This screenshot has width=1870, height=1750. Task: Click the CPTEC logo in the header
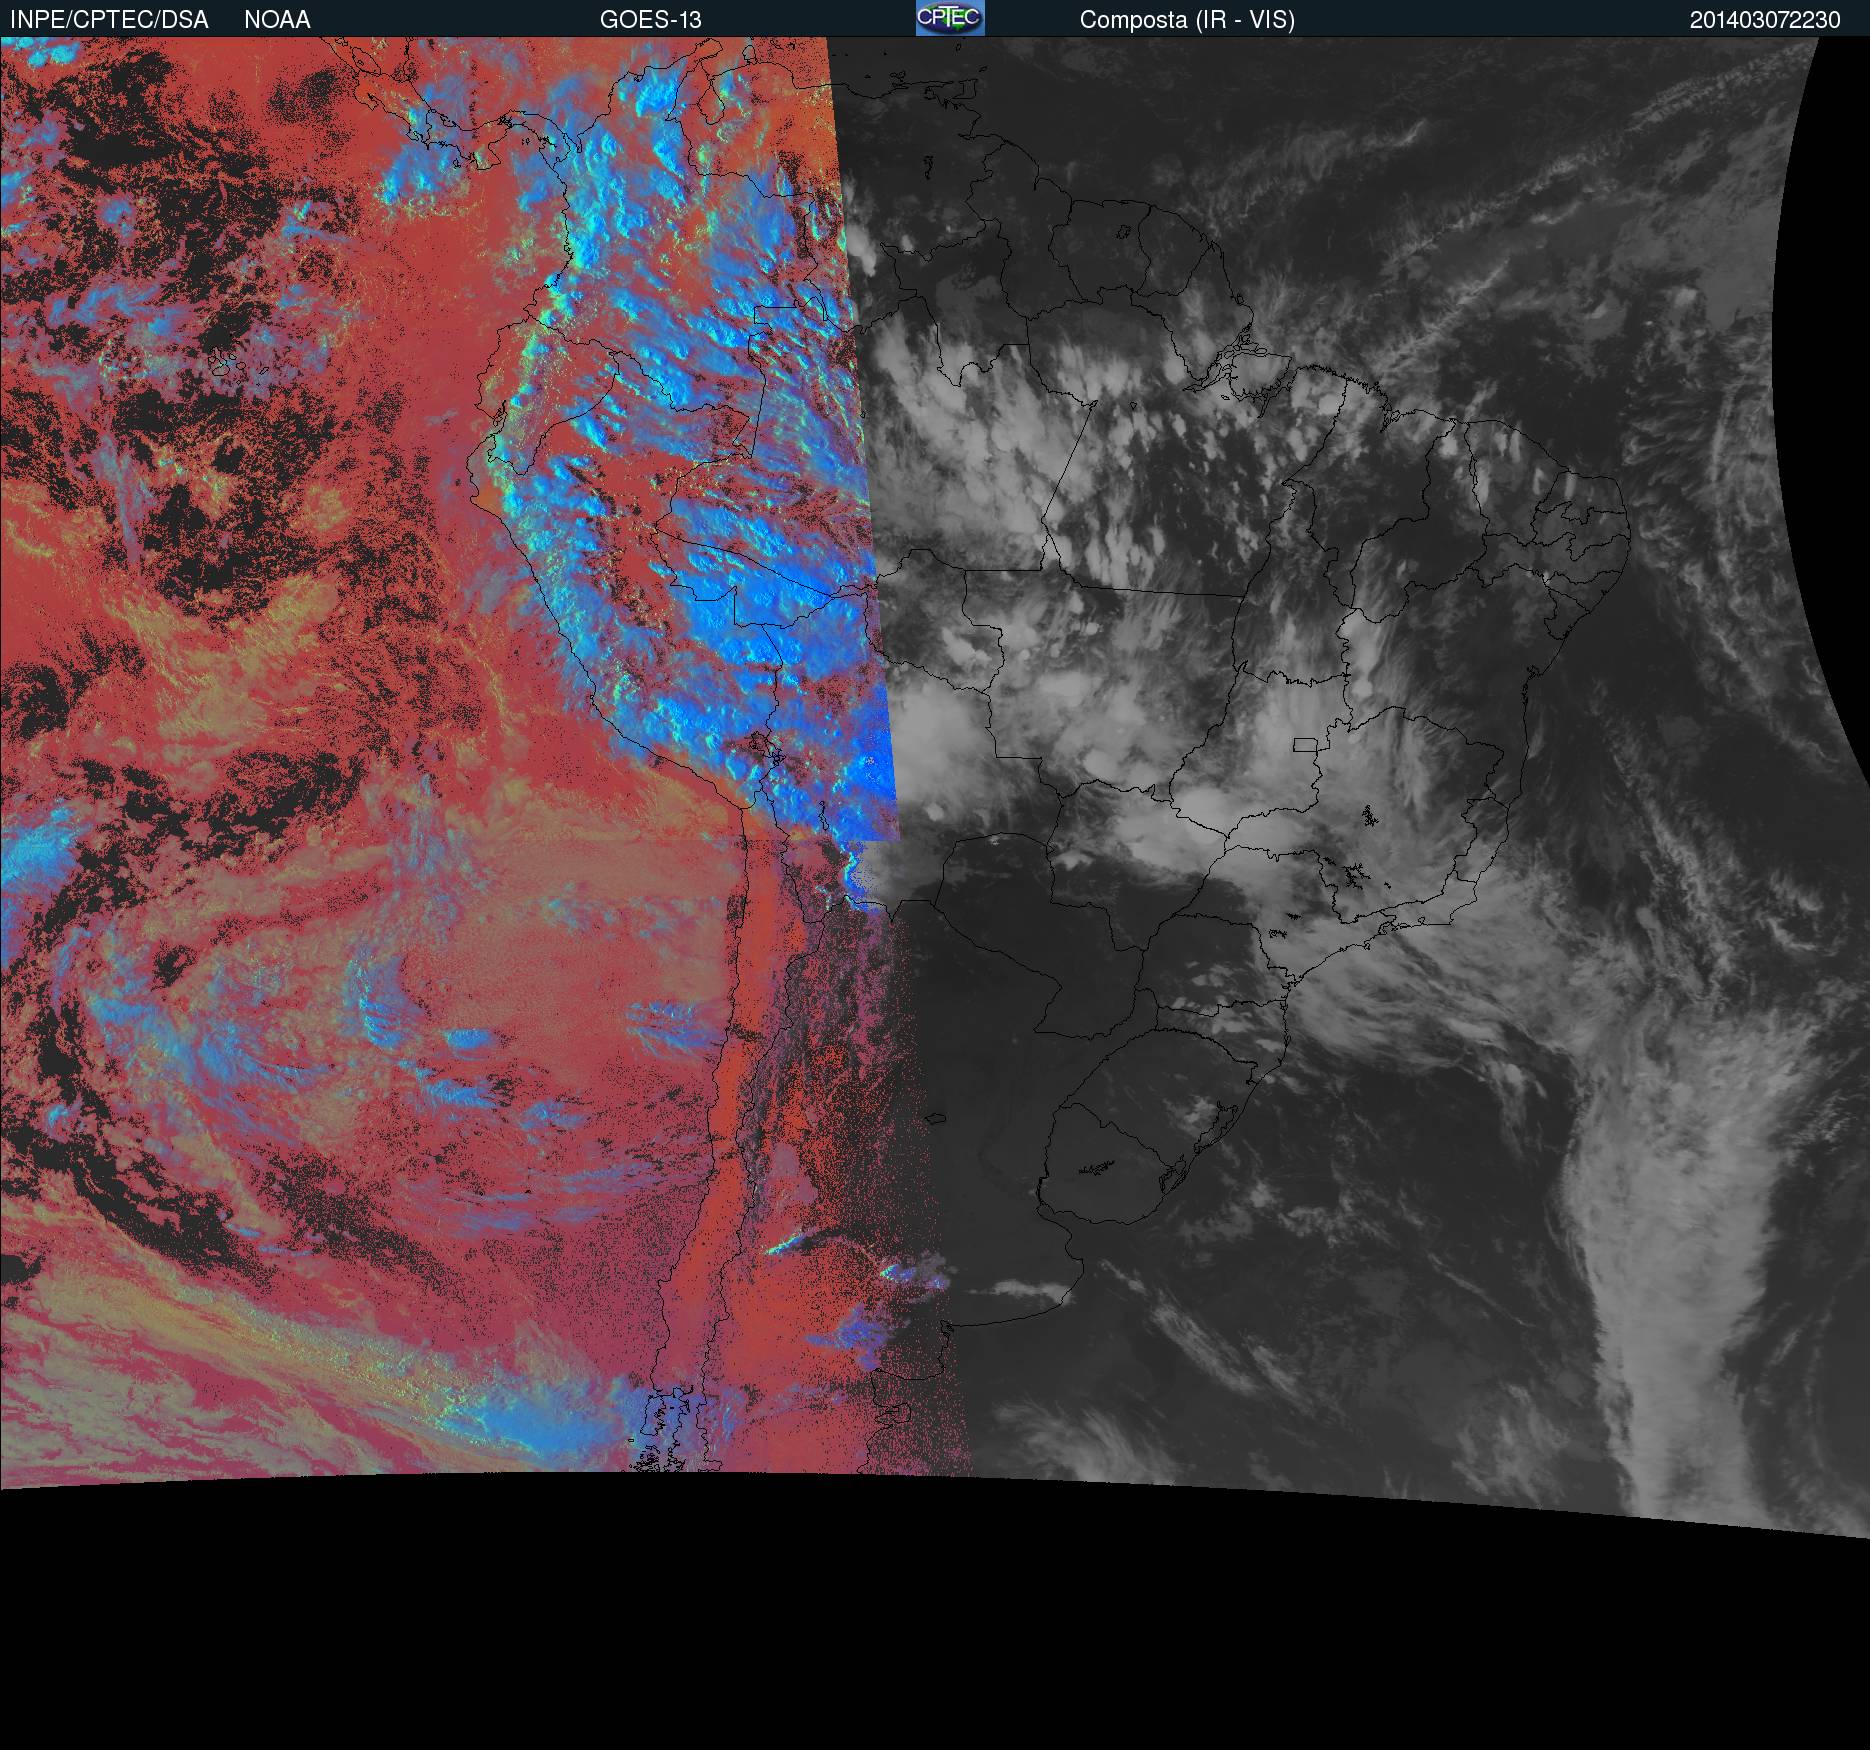pos(950,18)
